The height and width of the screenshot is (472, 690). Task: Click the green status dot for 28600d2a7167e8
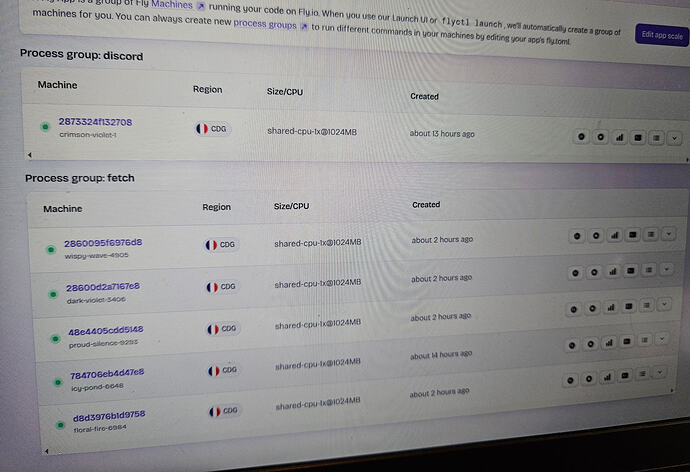[x=53, y=294]
